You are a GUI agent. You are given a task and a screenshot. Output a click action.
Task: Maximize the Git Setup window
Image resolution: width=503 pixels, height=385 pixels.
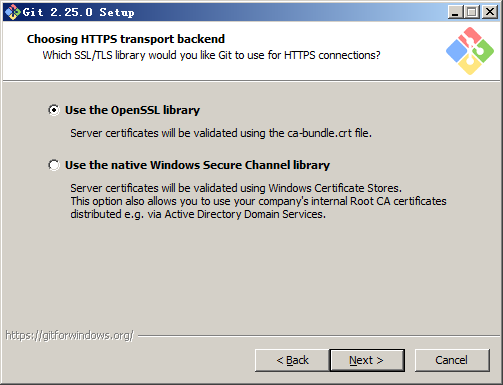tap(472, 12)
